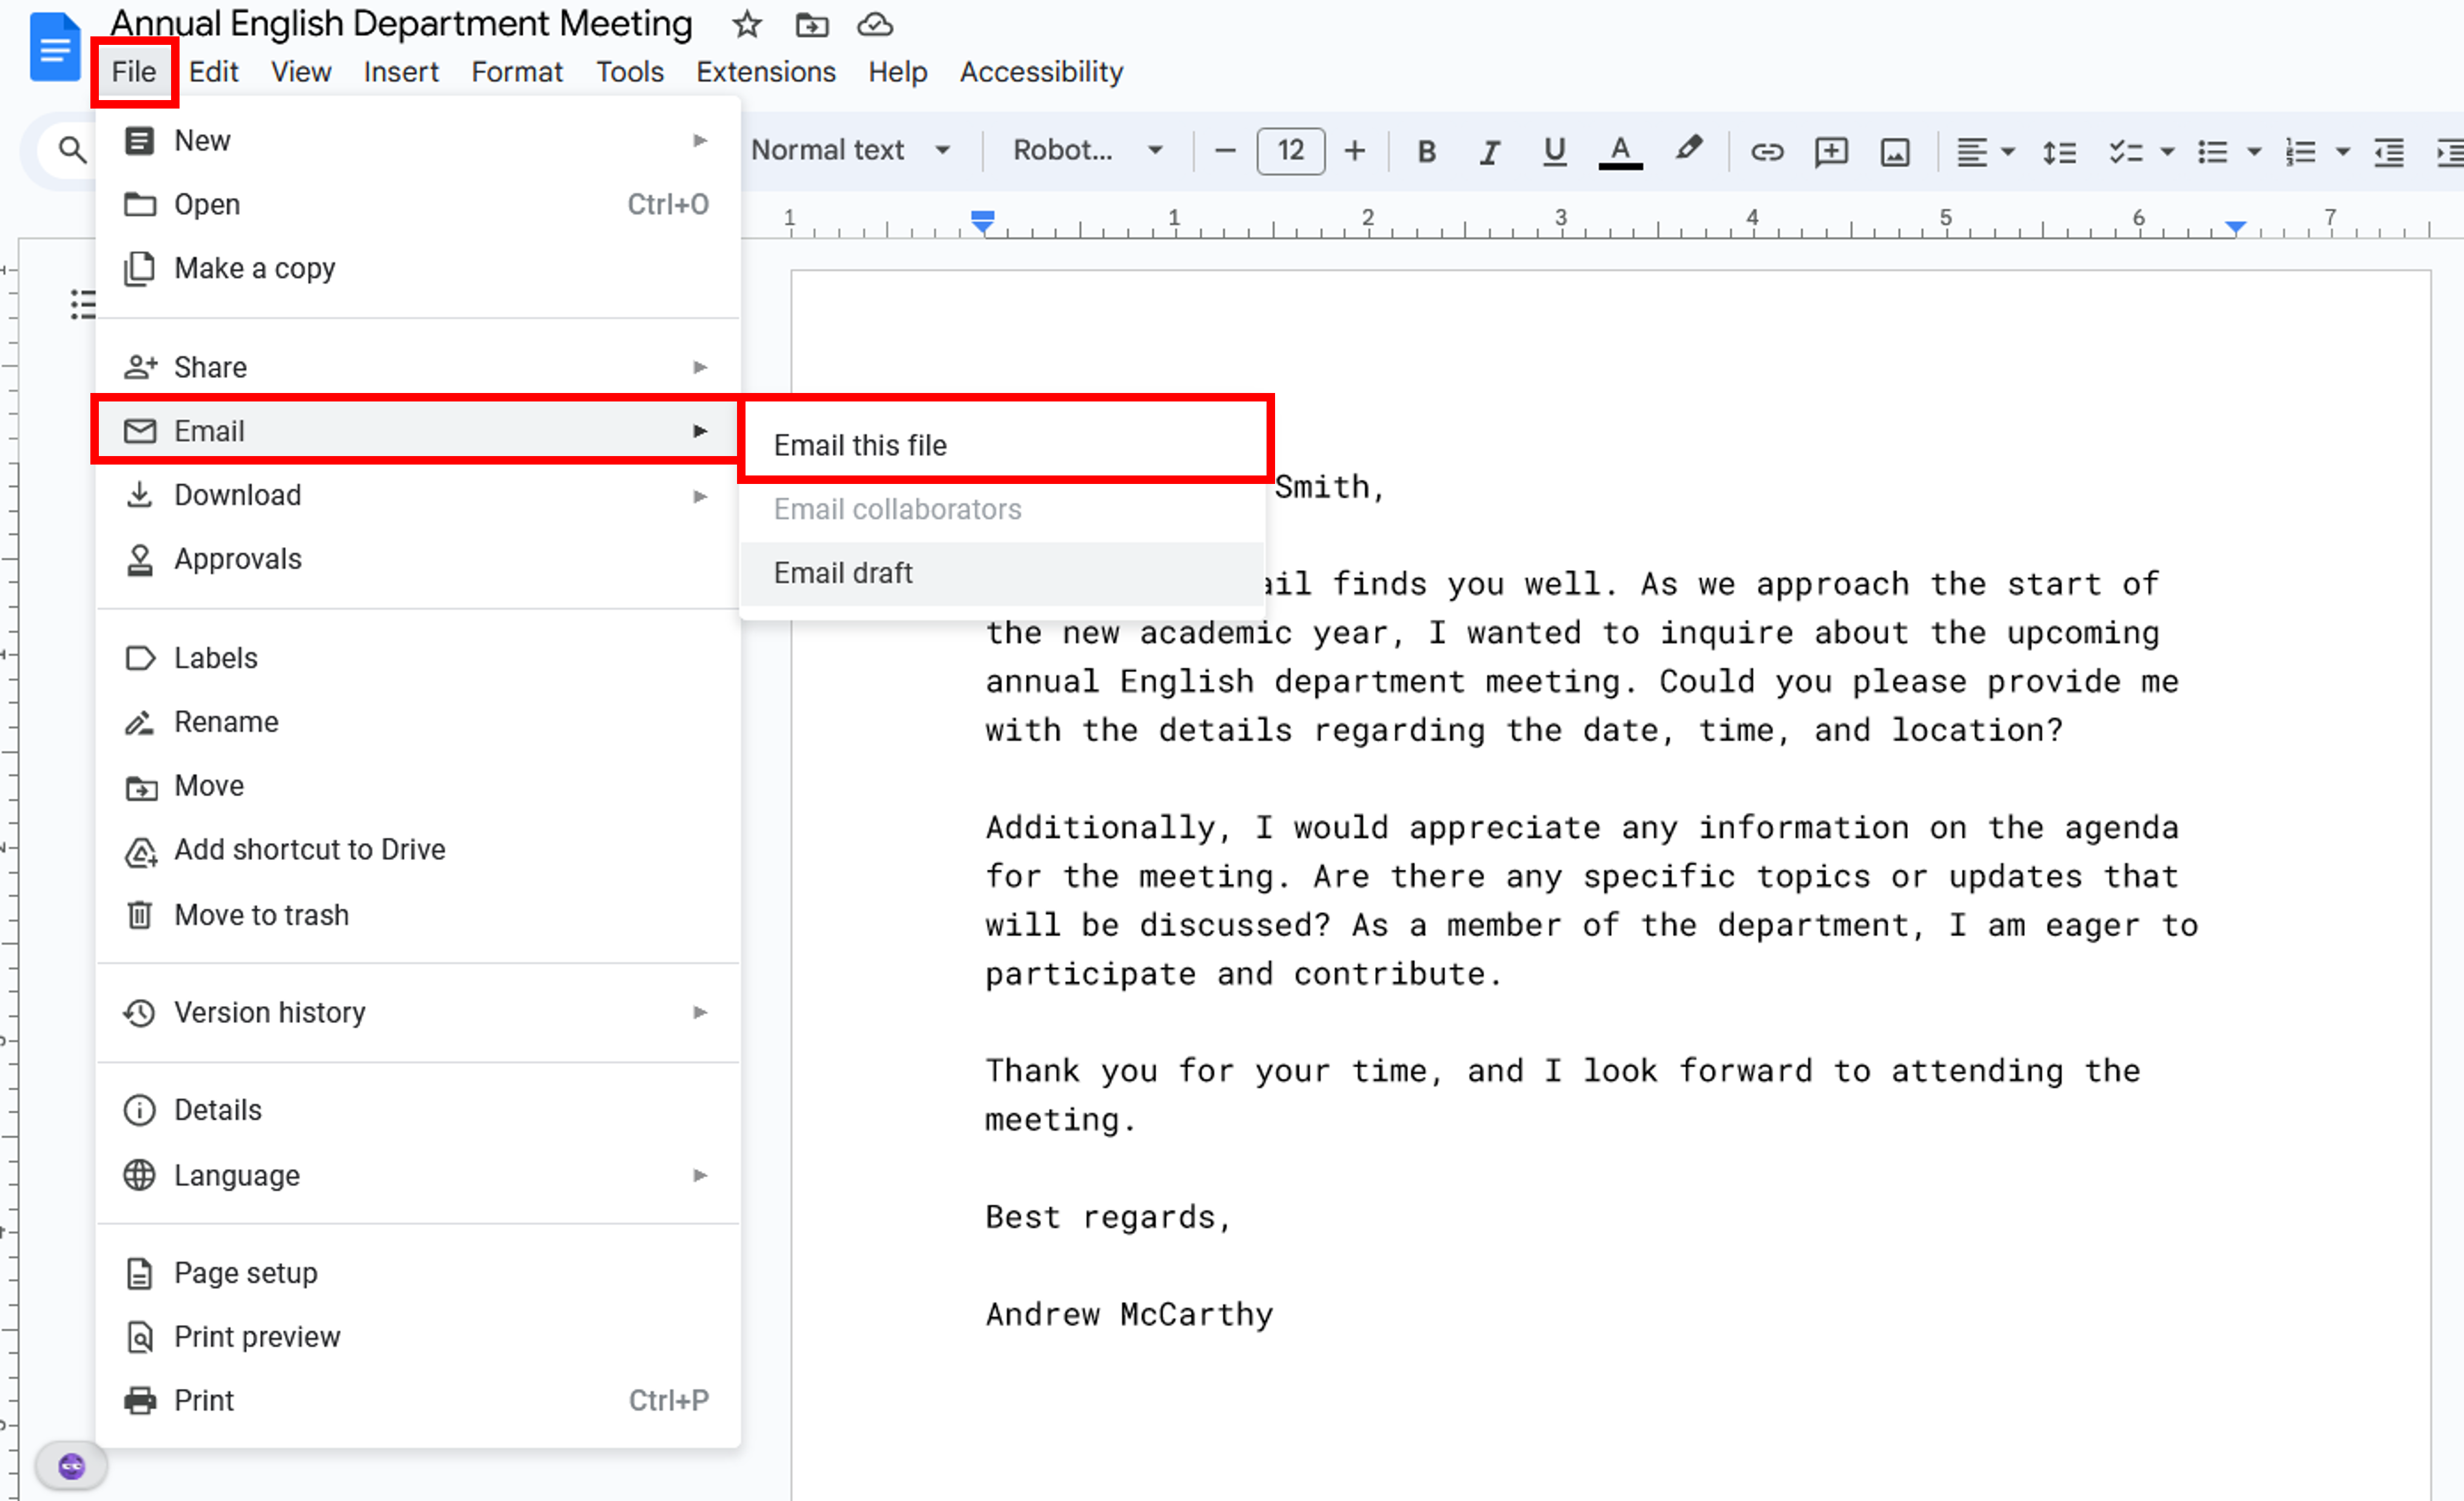Open Print preview
The height and width of the screenshot is (1501, 2464).
tap(417, 1337)
